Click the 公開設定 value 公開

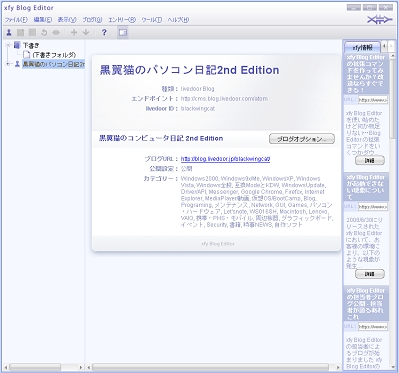click(186, 169)
